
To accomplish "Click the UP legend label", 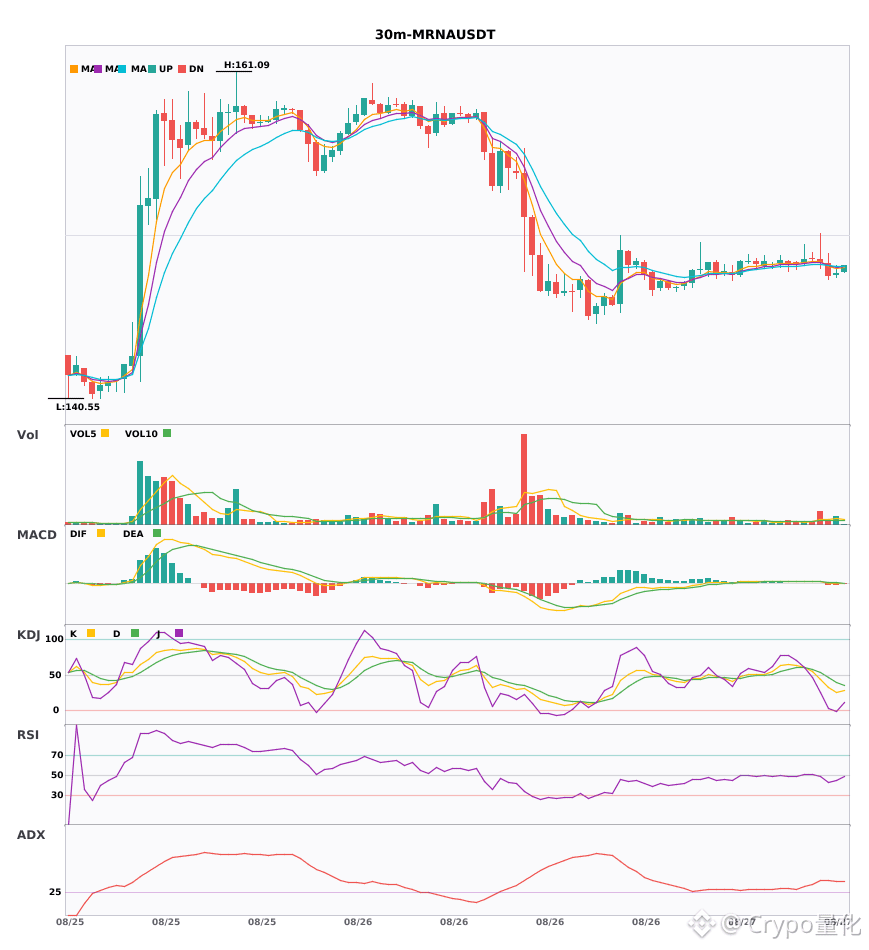I will [x=166, y=69].
